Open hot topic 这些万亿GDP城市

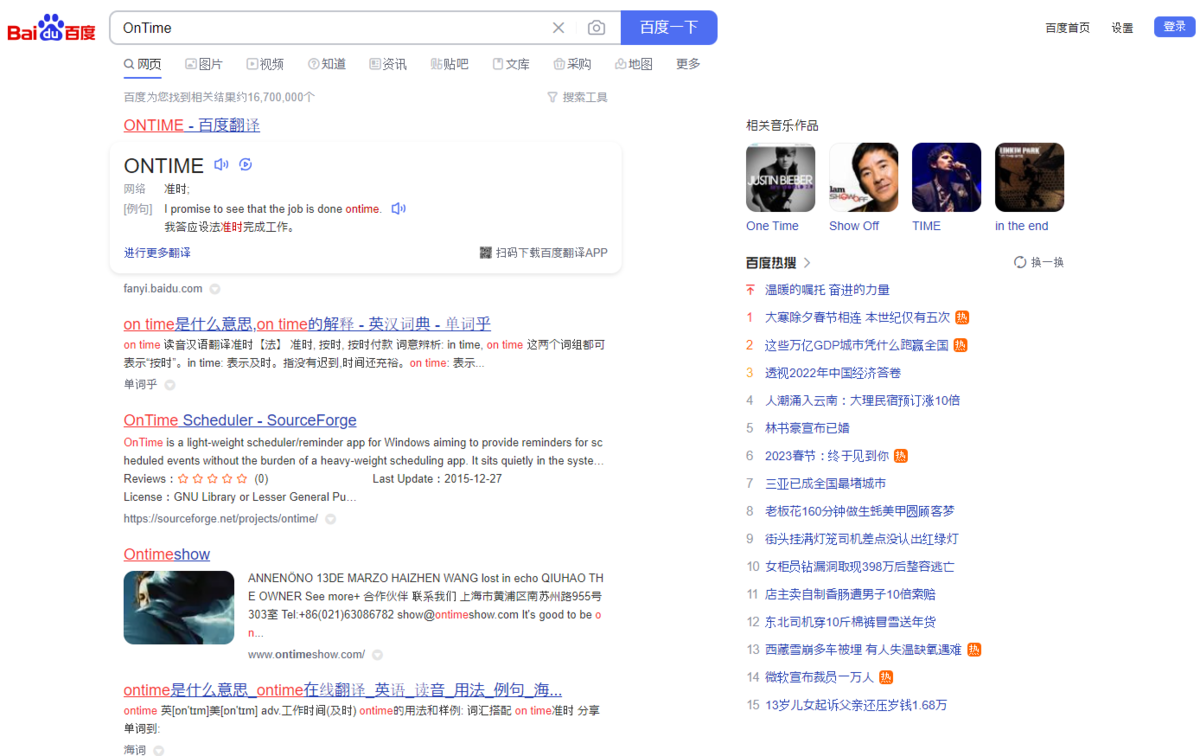856,345
